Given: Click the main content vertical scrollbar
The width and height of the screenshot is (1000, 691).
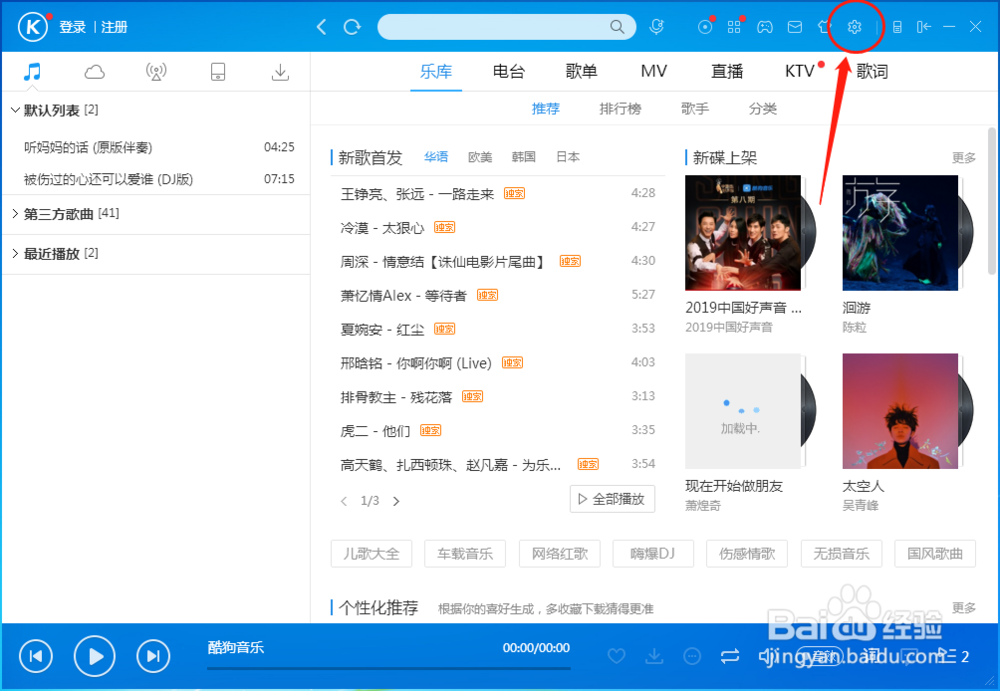Looking at the screenshot, I should (x=992, y=201).
